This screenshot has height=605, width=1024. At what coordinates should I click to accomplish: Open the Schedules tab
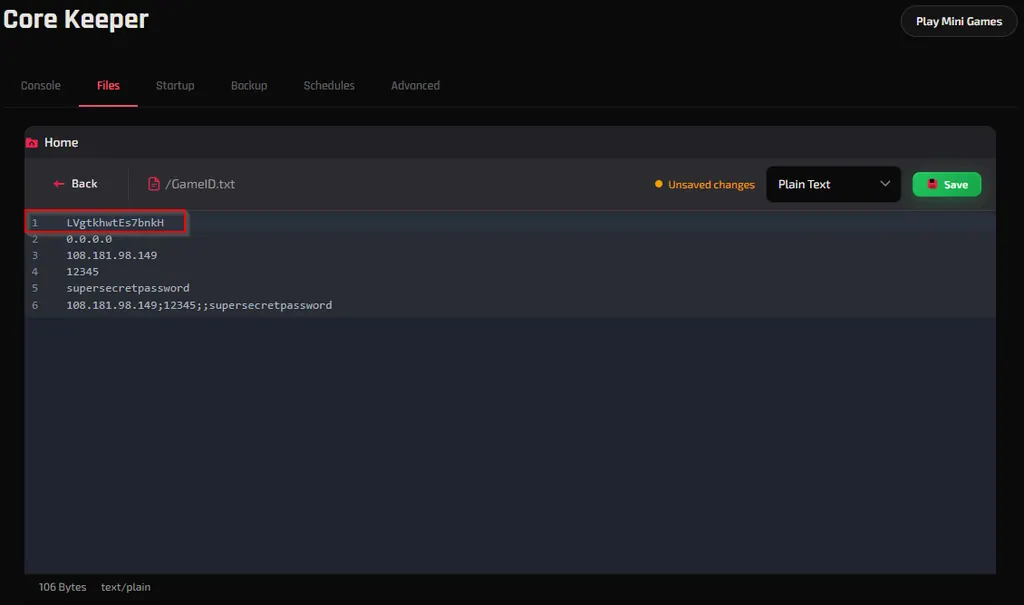tap(329, 86)
